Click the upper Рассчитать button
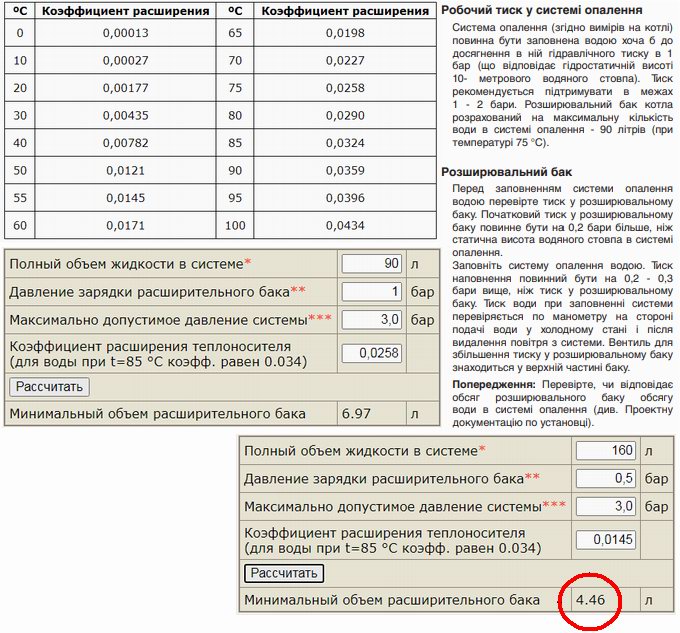Viewport: 680px width, 633px height. click(49, 386)
